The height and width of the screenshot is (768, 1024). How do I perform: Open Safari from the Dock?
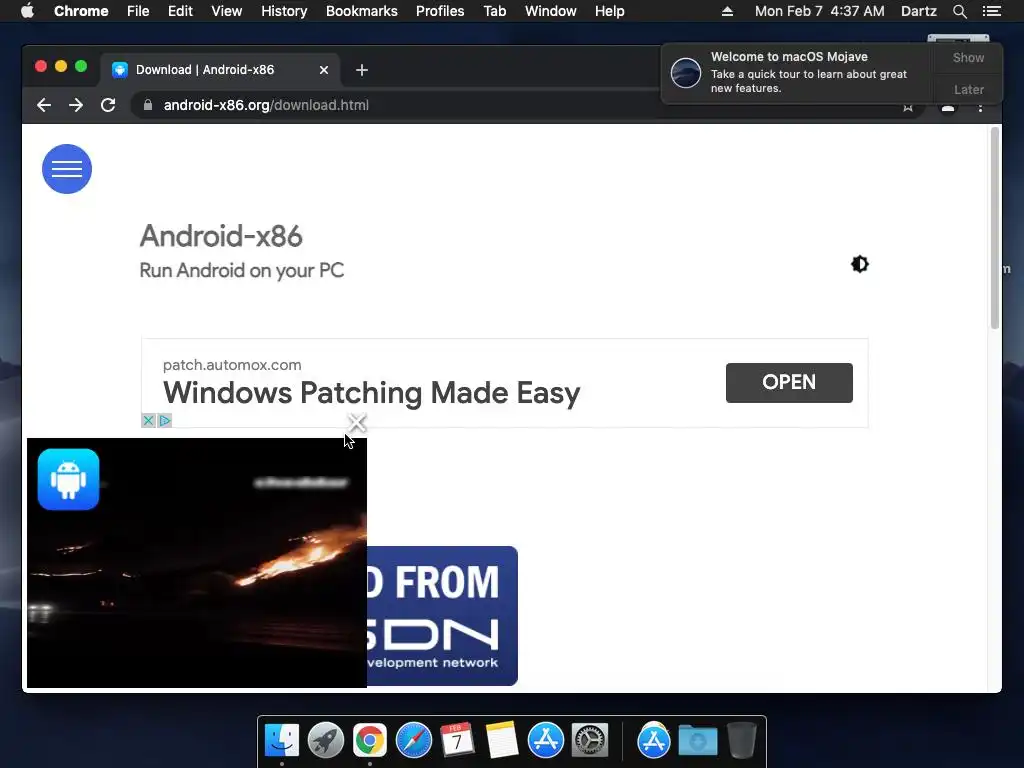click(x=413, y=741)
